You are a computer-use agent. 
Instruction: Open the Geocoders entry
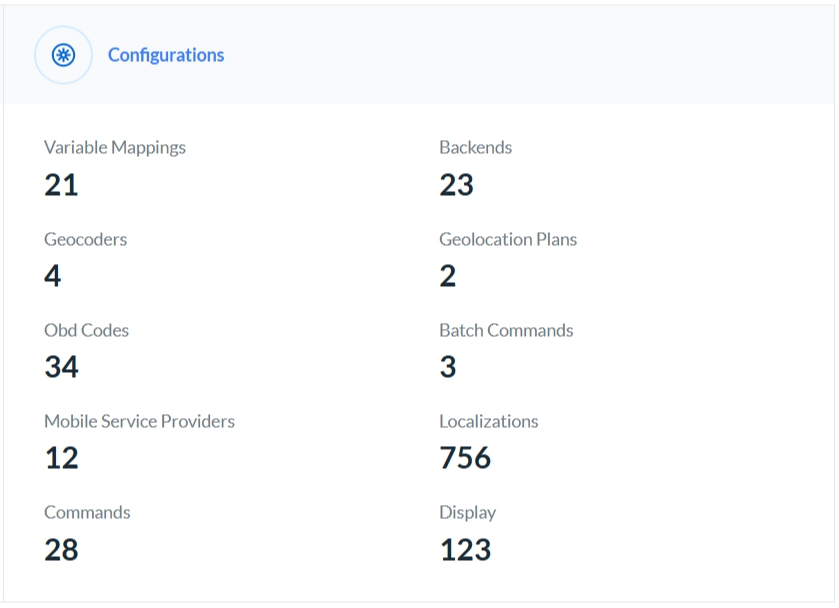coord(85,239)
